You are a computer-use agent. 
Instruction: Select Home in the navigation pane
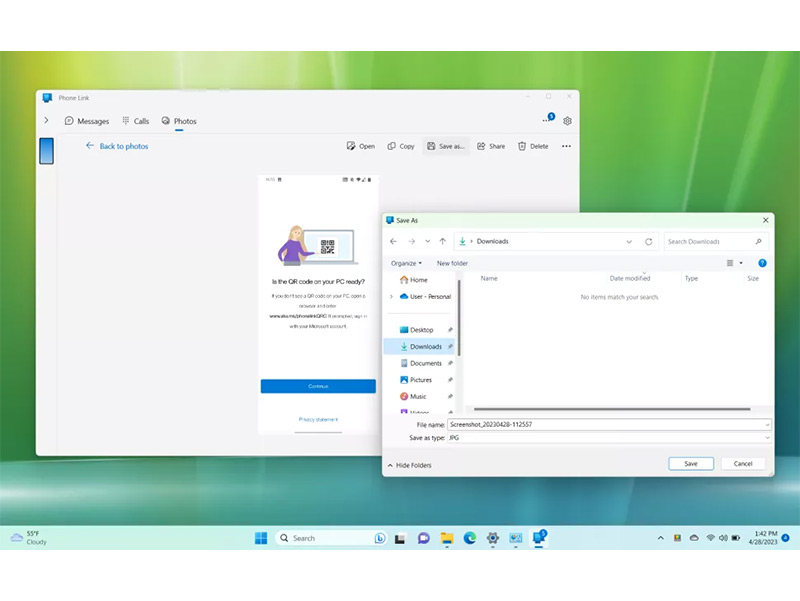point(414,280)
